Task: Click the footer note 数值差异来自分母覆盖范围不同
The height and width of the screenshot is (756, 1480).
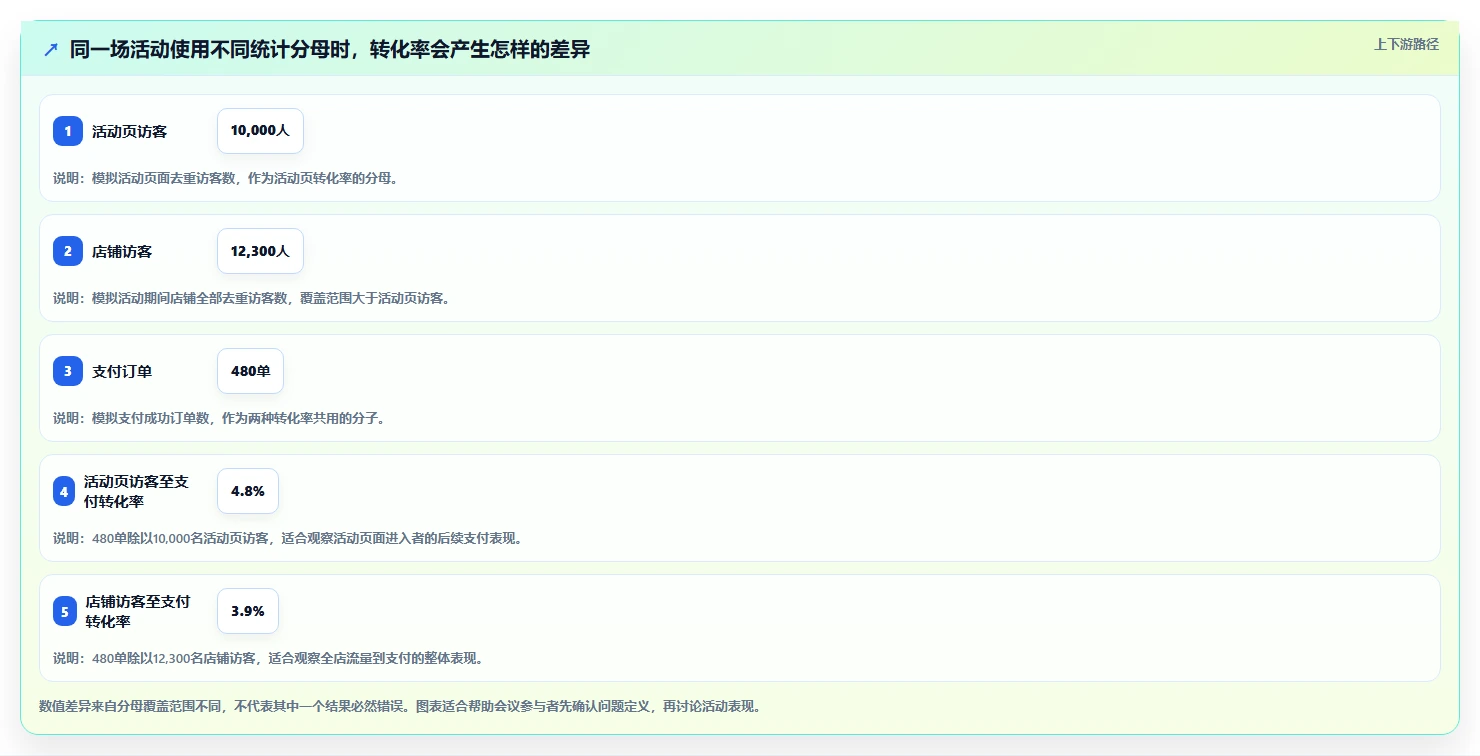Action: [x=400, y=706]
